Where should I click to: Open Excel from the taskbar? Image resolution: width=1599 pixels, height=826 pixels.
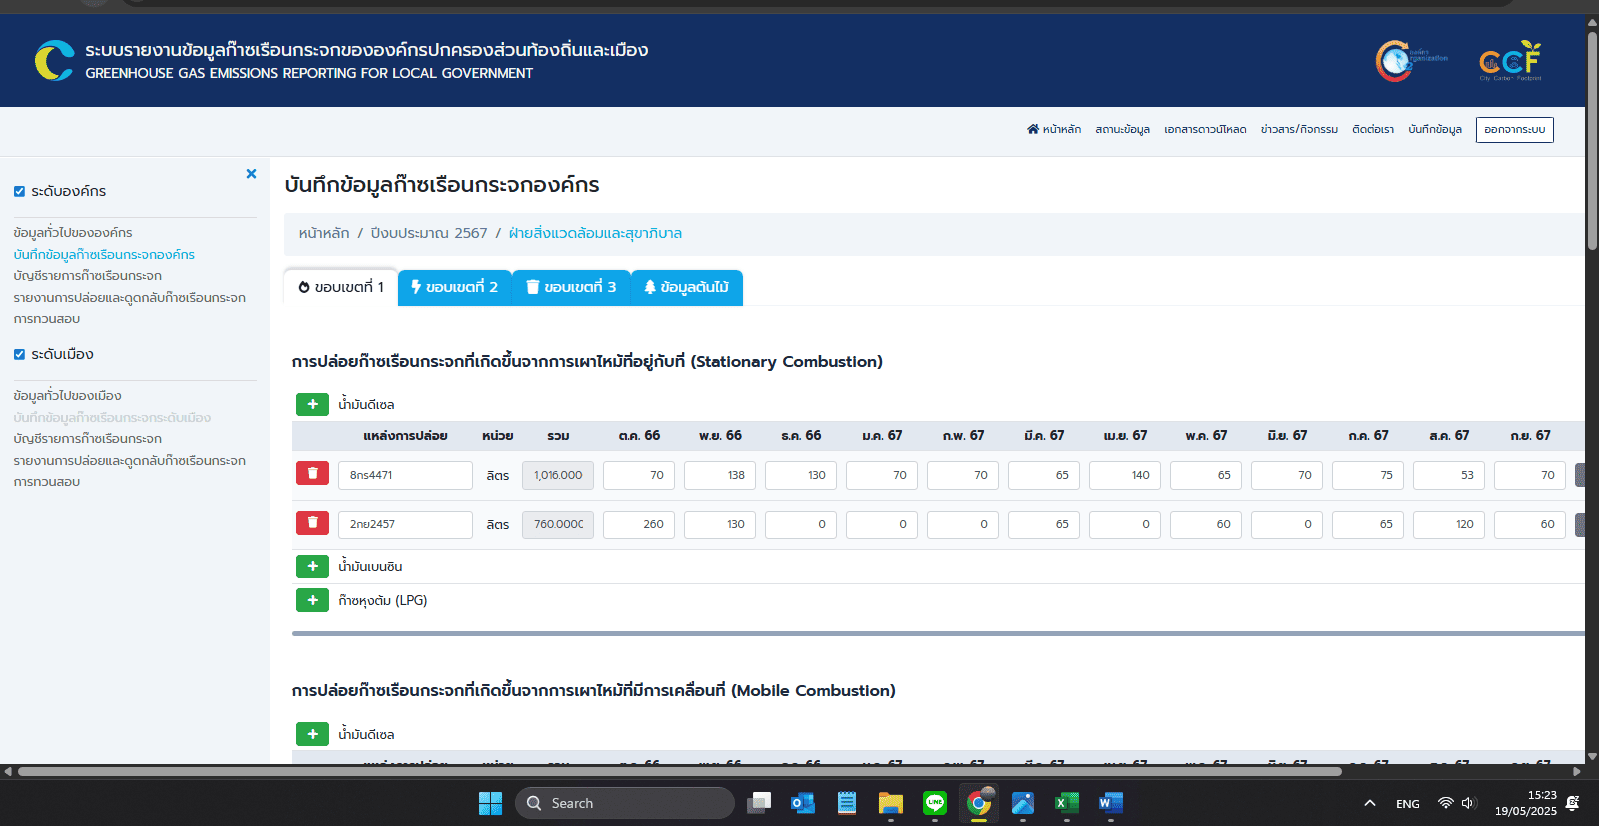click(x=1066, y=803)
